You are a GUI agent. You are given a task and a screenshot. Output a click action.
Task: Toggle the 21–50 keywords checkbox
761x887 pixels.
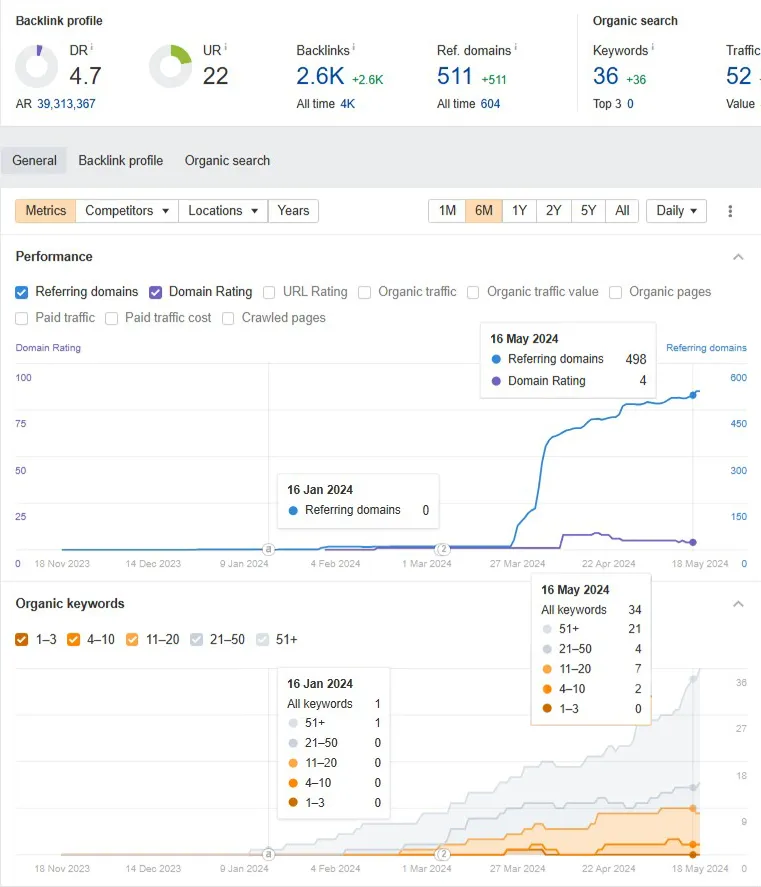(x=196, y=639)
